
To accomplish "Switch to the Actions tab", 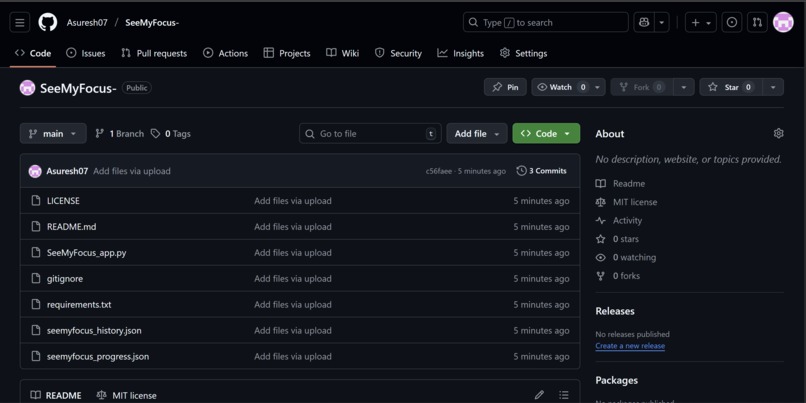I will pos(226,53).
